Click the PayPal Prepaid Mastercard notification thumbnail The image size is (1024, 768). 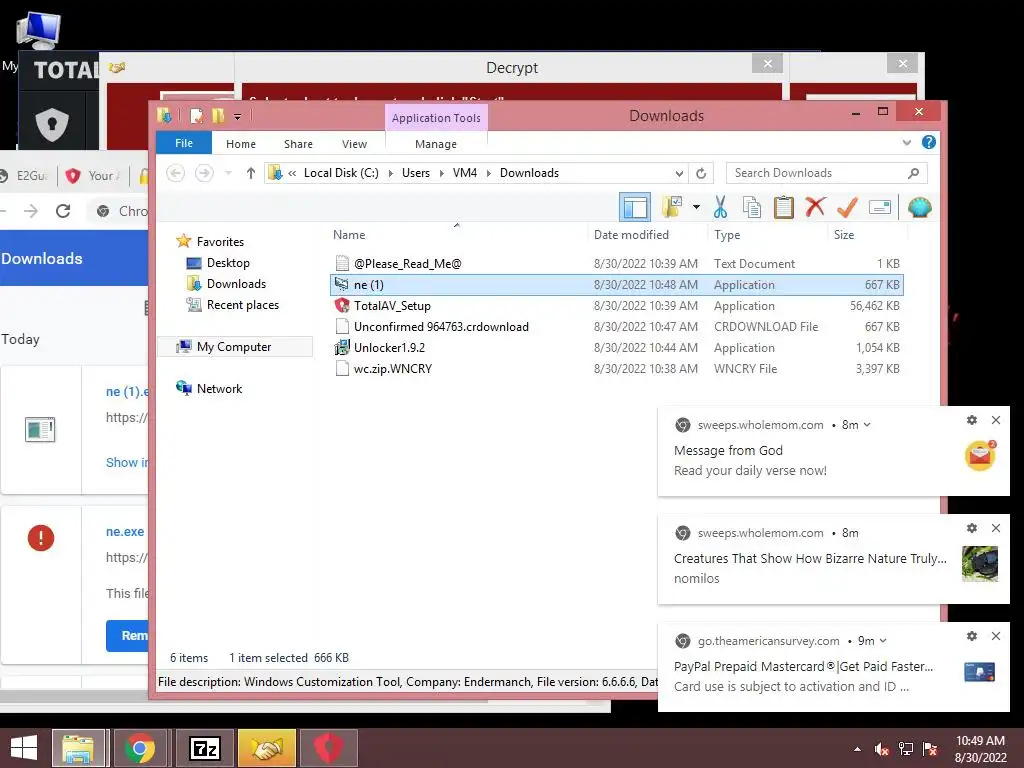tap(980, 672)
